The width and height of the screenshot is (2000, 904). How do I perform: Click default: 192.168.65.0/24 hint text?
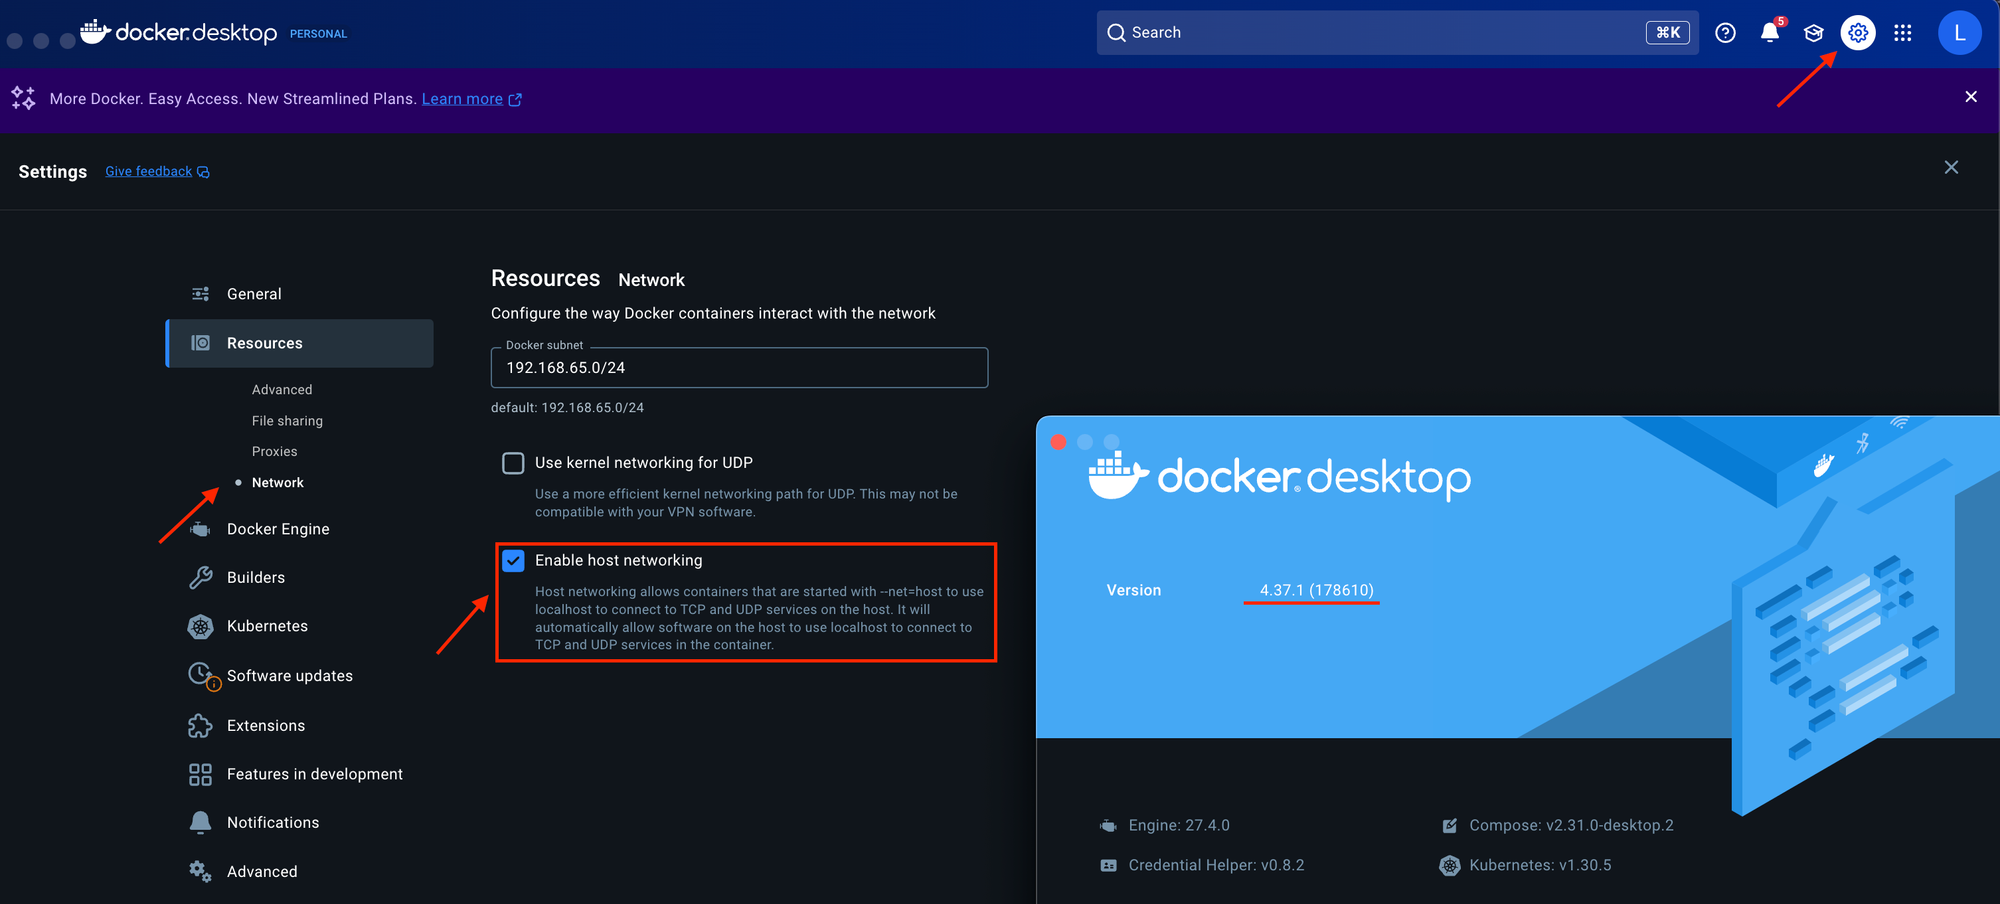click(x=567, y=408)
